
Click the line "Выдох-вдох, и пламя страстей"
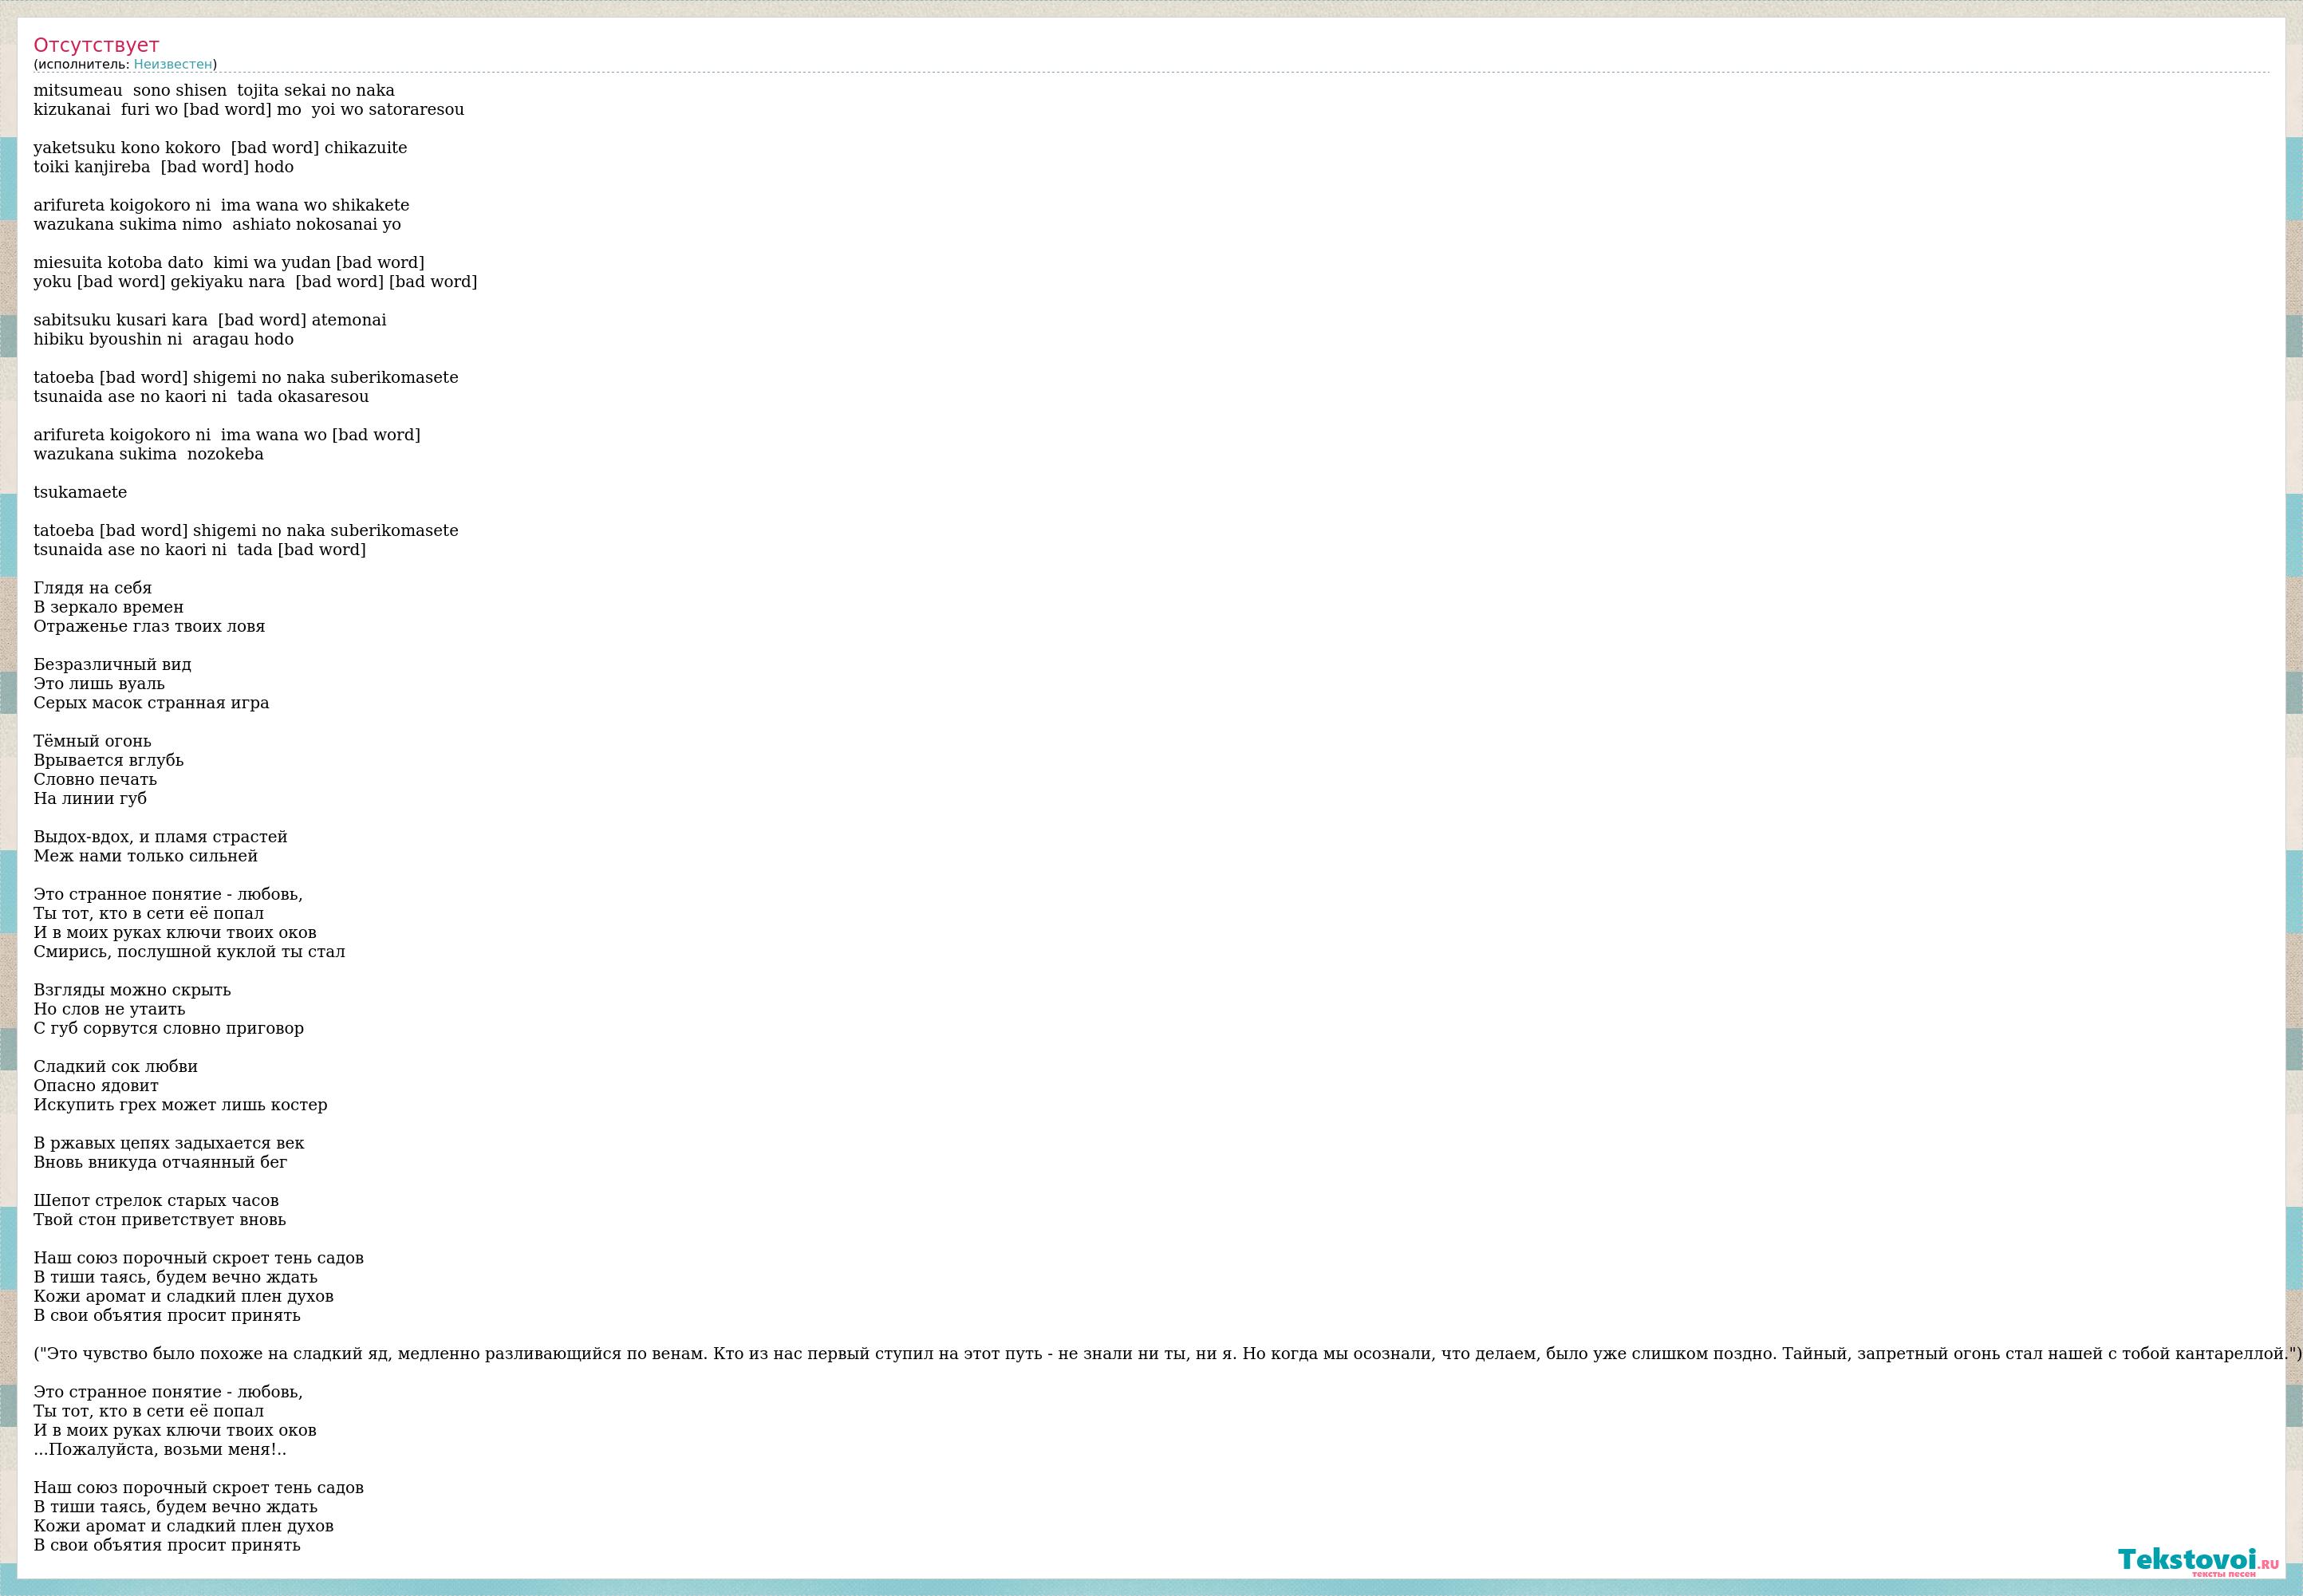[x=161, y=837]
